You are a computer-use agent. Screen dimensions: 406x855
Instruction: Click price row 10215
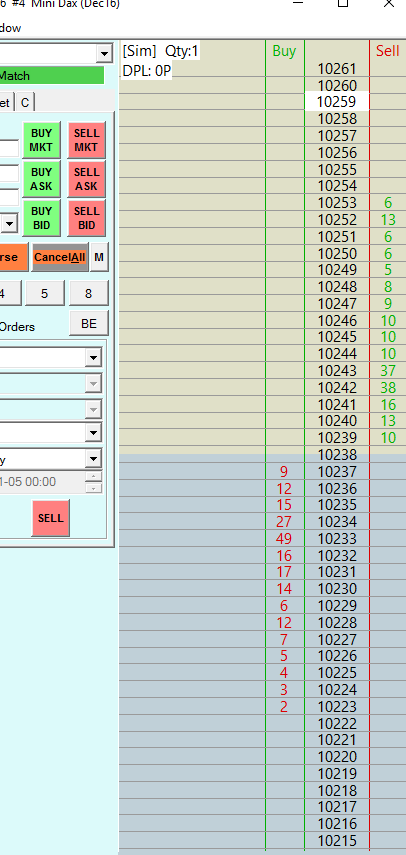tap(337, 841)
